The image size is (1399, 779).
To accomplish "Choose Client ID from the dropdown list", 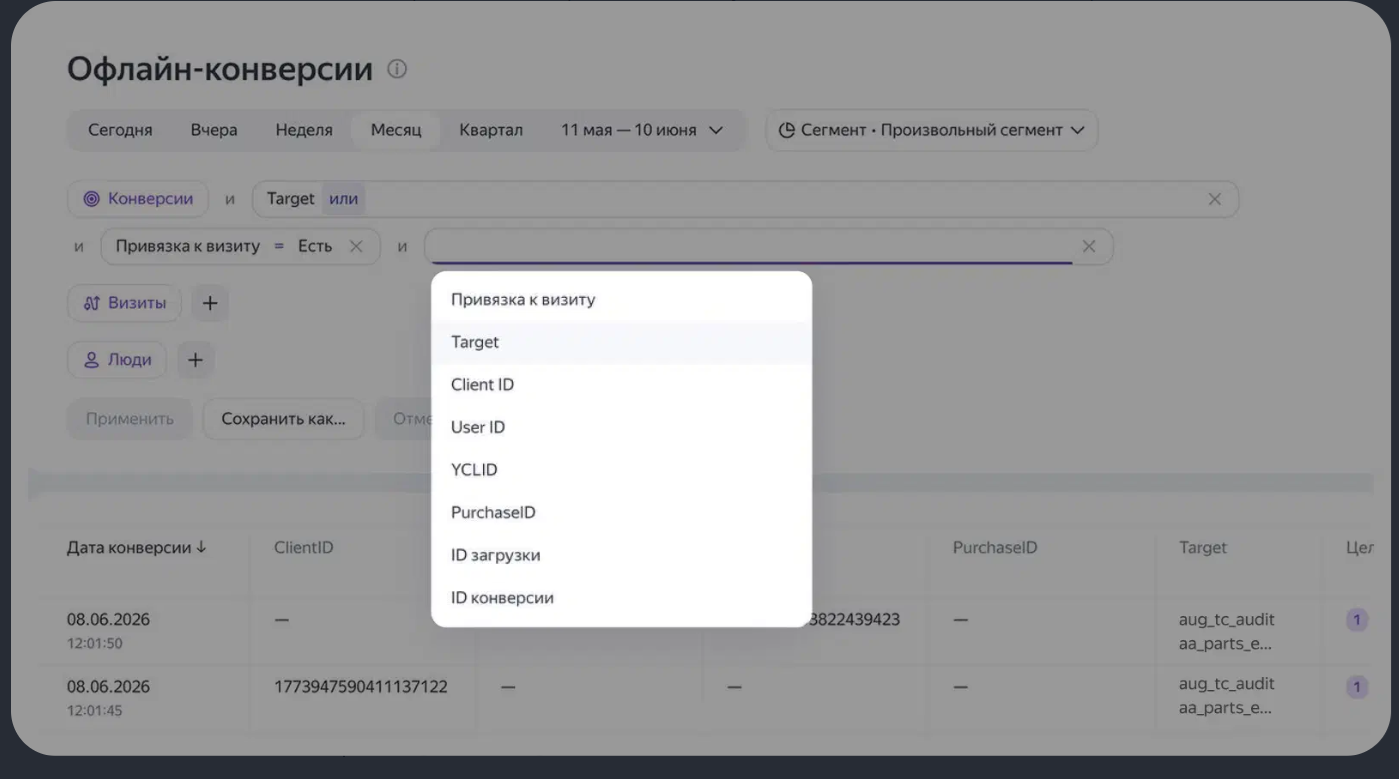I will [621, 385].
